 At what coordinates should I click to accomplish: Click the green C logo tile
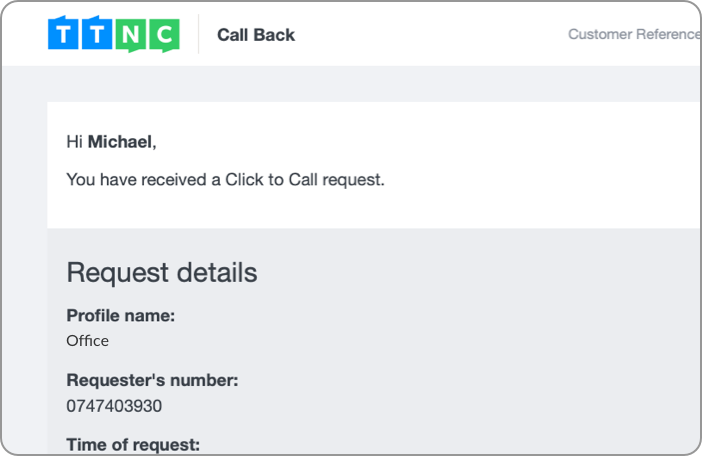(x=164, y=35)
